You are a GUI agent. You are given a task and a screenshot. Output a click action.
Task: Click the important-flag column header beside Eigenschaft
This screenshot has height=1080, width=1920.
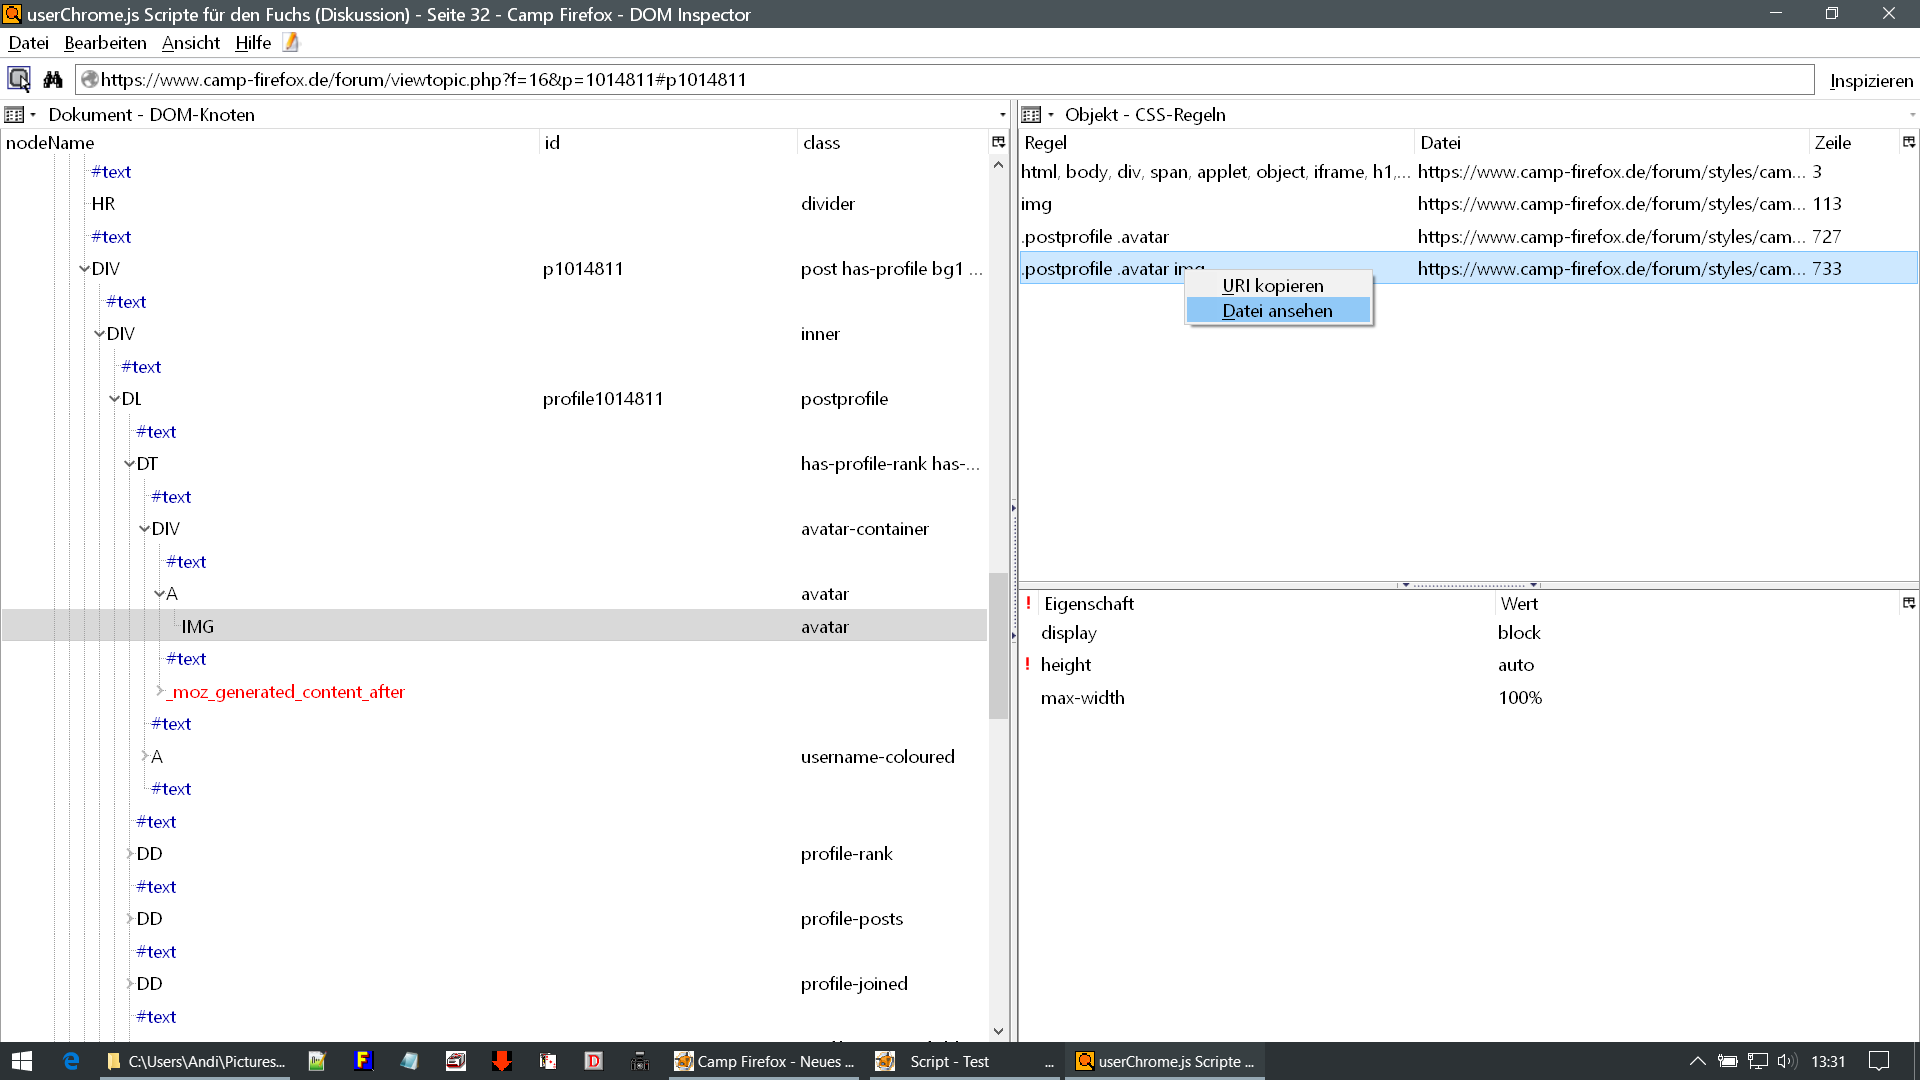[1027, 603]
